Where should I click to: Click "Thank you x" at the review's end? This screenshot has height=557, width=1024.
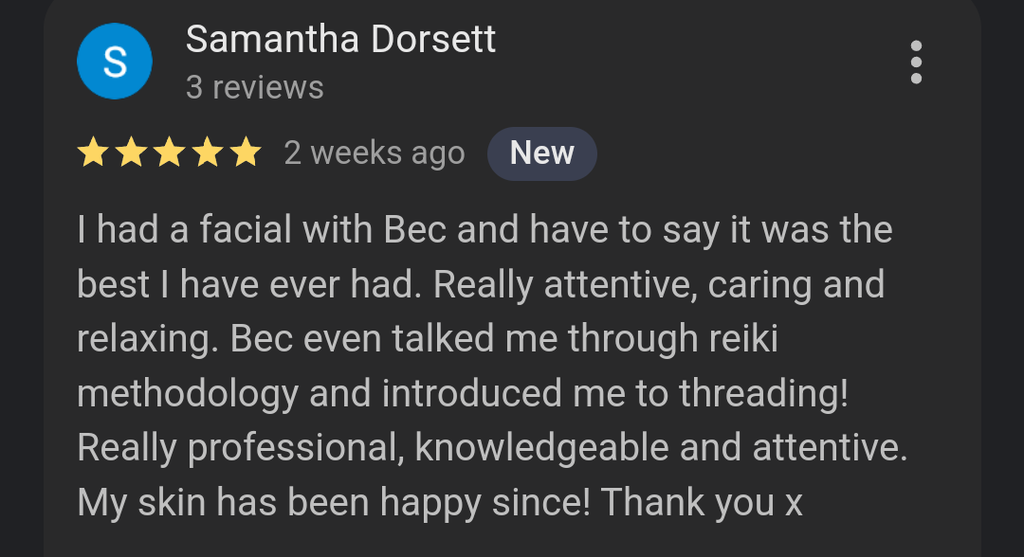click(703, 501)
